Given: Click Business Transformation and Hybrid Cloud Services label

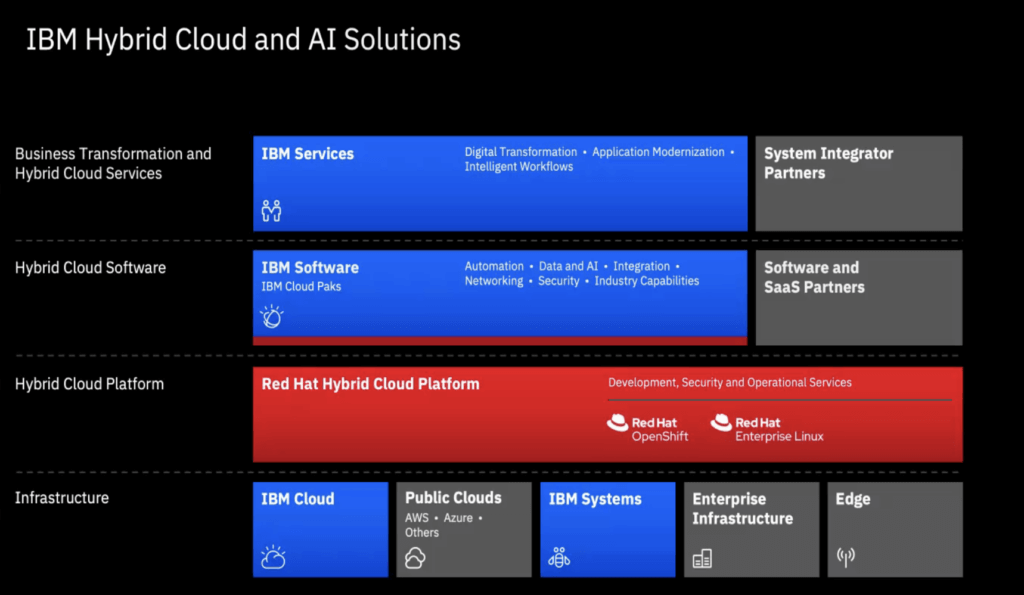Looking at the screenshot, I should tap(113, 163).
